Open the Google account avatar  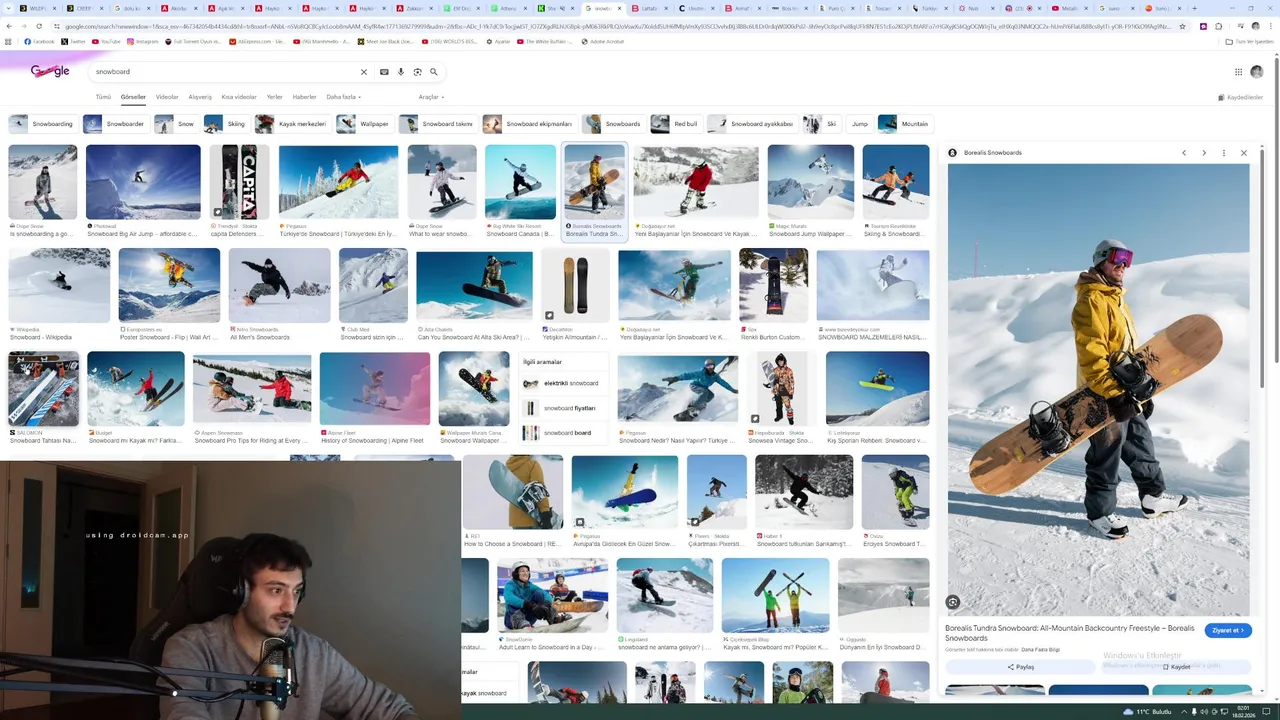pyautogui.click(x=1257, y=72)
